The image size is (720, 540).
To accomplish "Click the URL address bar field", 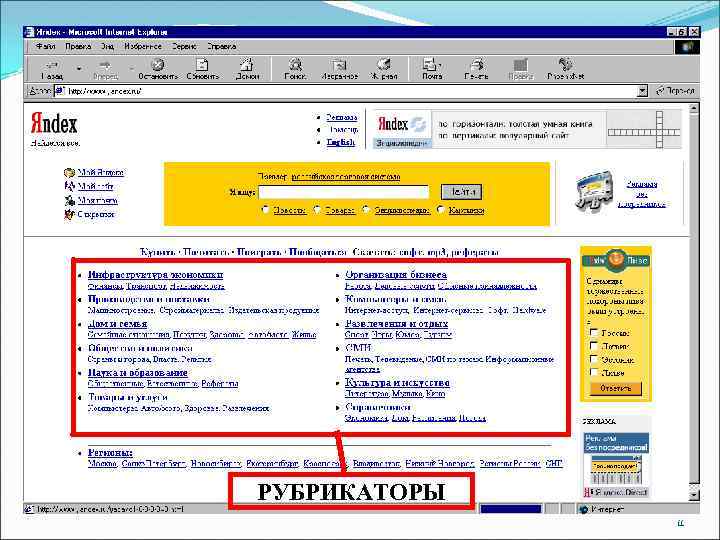I will [351, 91].
